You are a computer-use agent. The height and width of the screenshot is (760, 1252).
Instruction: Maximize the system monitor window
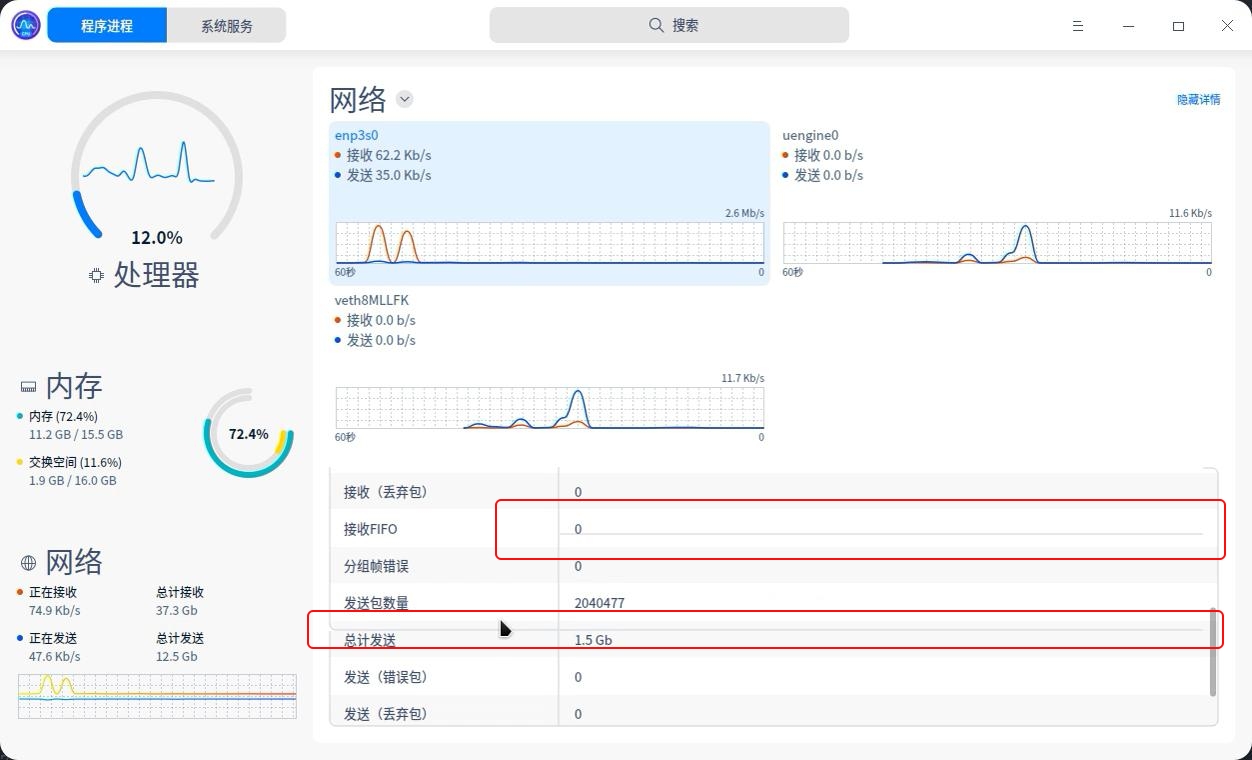pyautogui.click(x=1178, y=26)
